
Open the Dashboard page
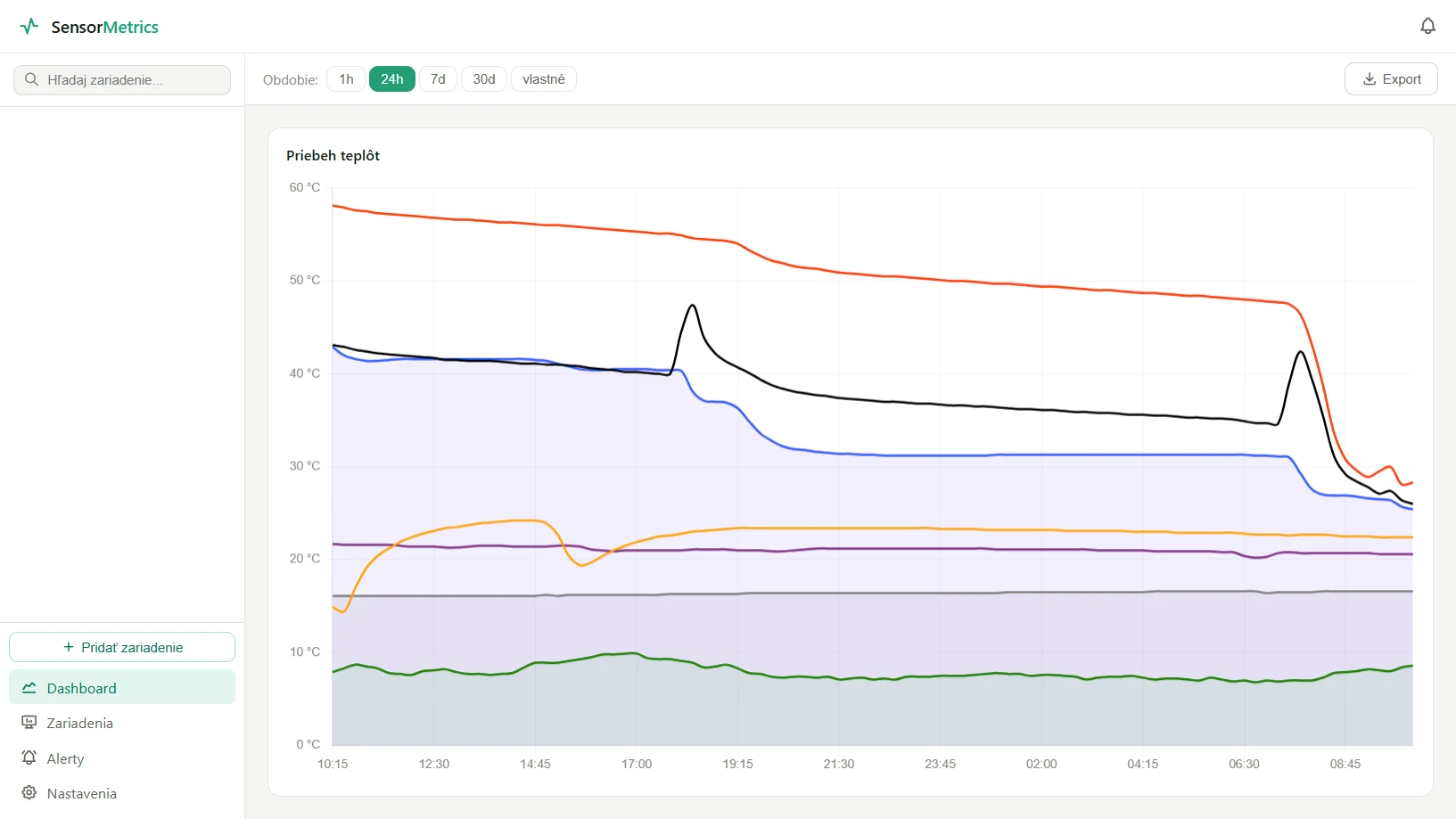[x=122, y=688]
